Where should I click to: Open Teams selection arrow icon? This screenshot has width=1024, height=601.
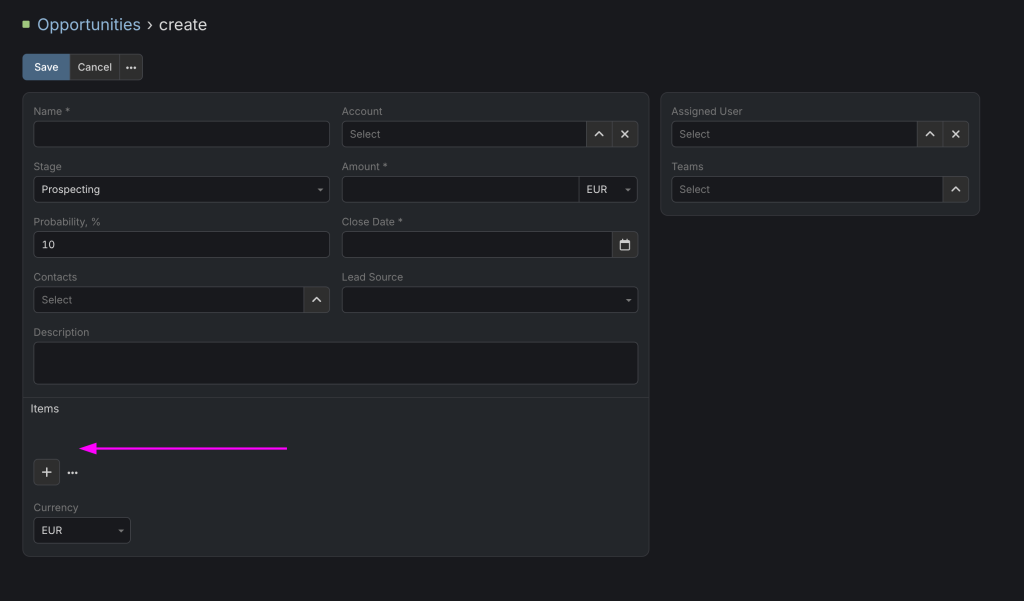(x=955, y=189)
